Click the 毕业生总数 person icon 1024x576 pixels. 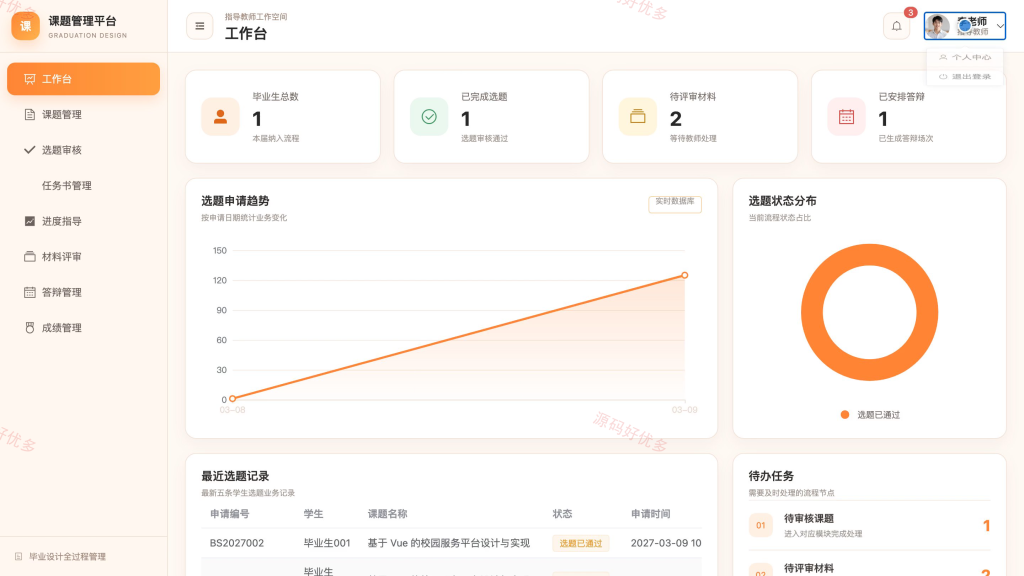[220, 117]
